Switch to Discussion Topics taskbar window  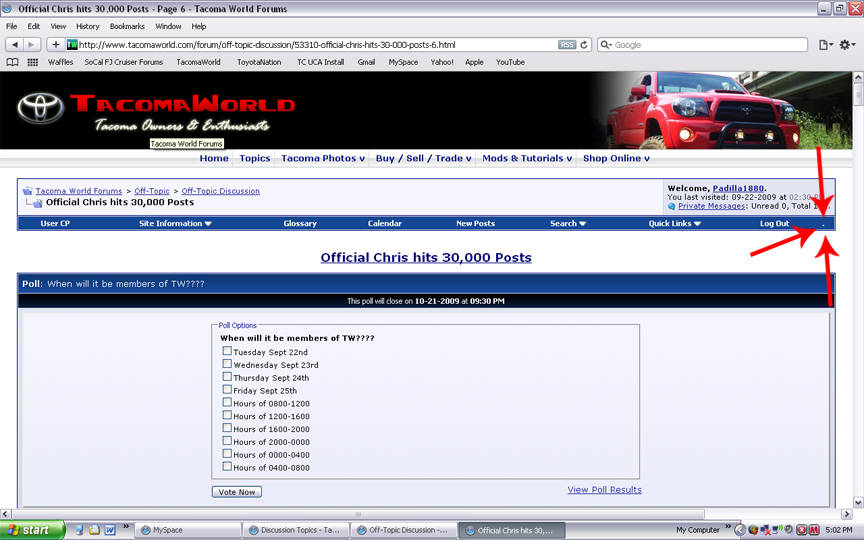click(x=296, y=530)
